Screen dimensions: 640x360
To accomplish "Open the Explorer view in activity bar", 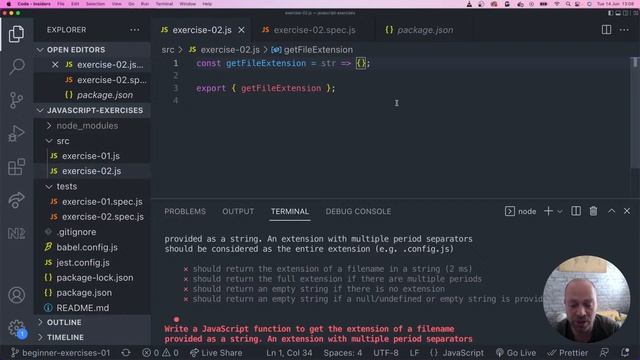I will pyautogui.click(x=16, y=34).
